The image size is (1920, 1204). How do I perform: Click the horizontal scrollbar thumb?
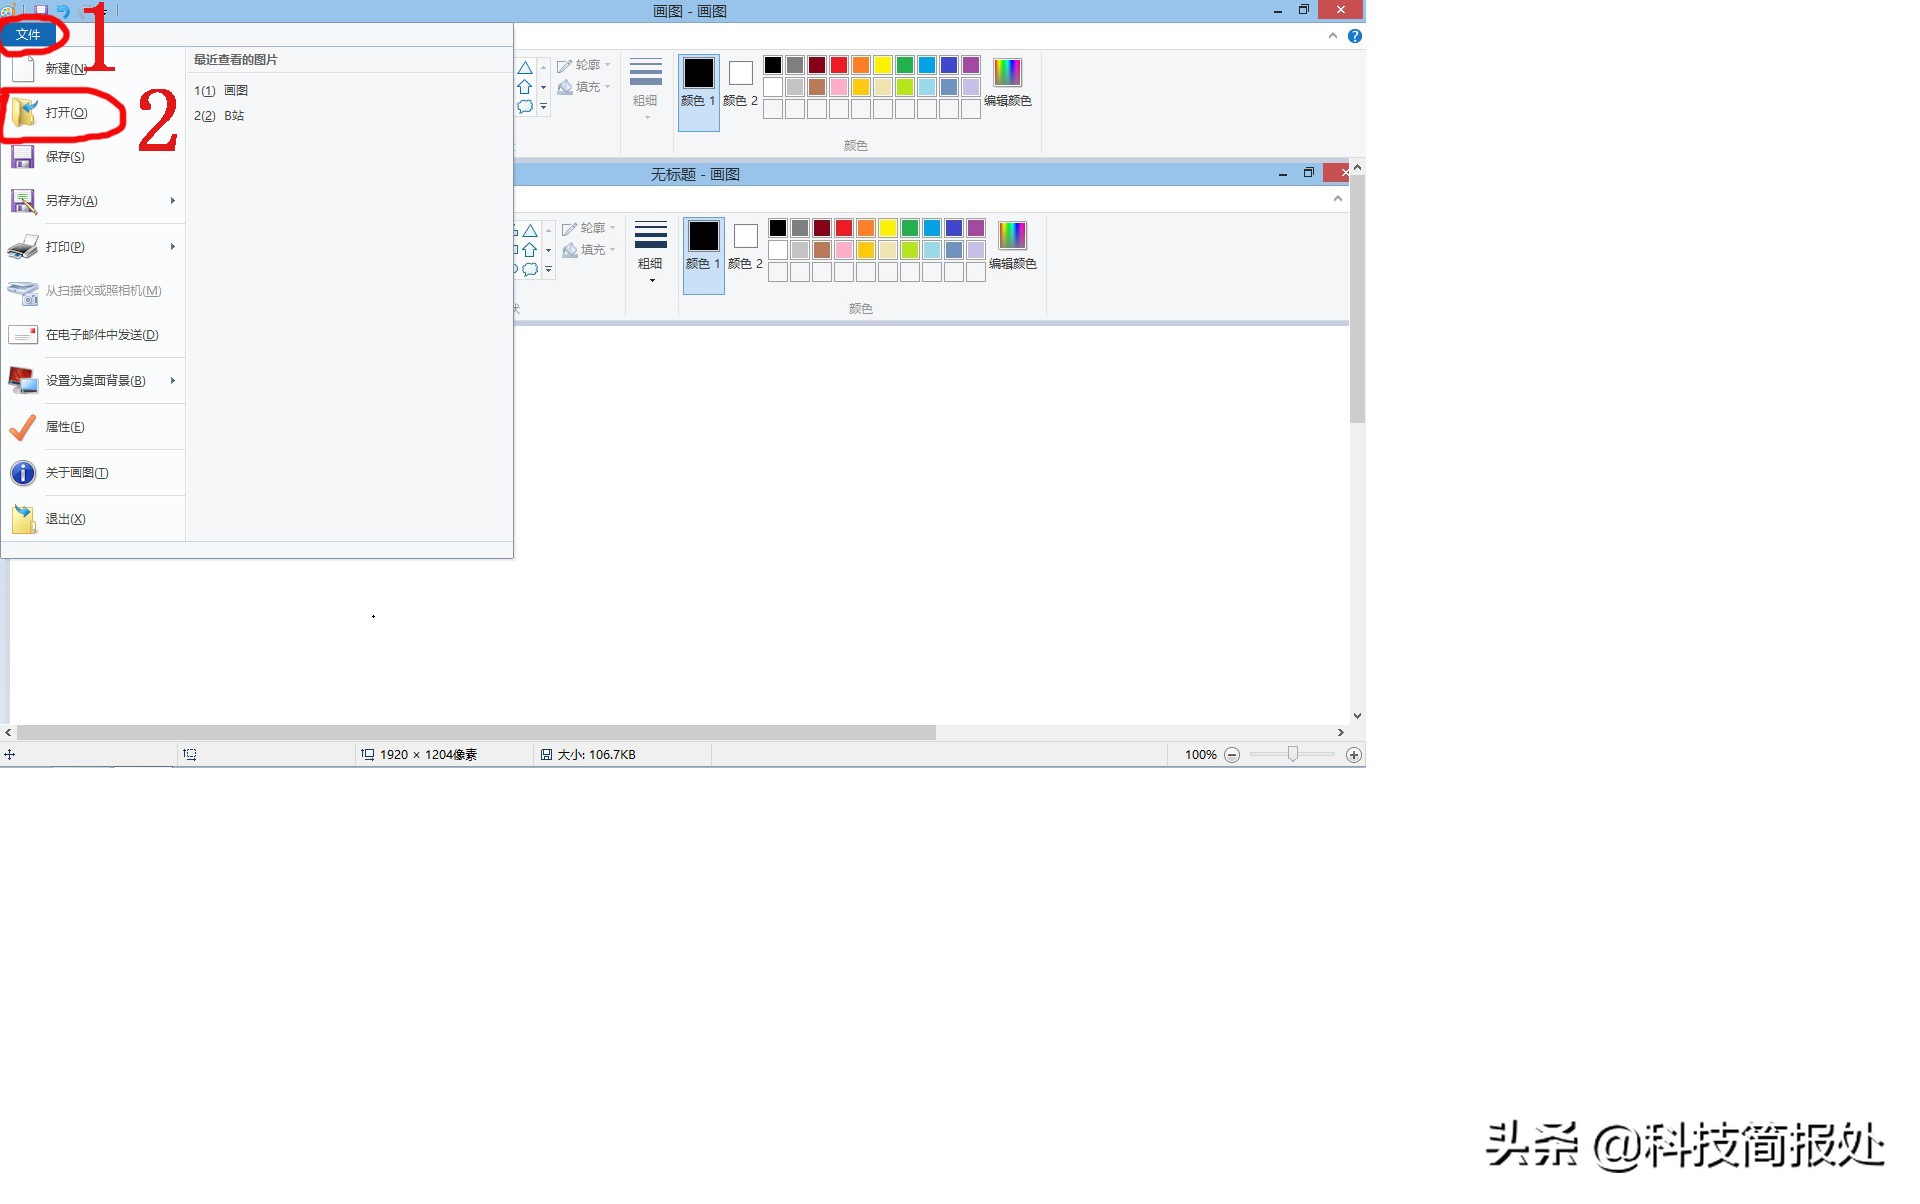pyautogui.click(x=476, y=733)
